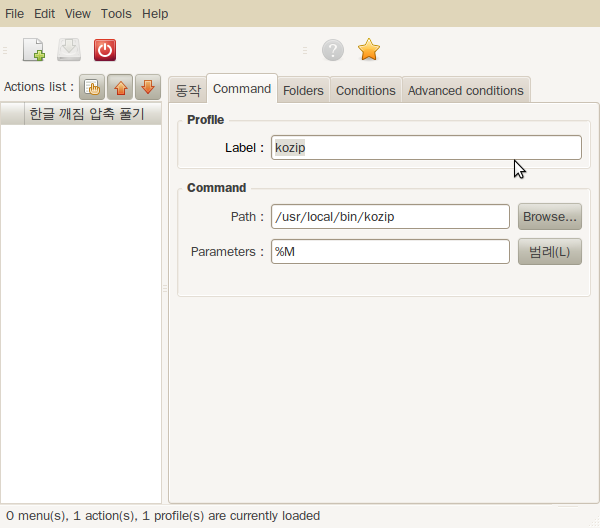Open the Tools menu
This screenshot has width=600, height=528.
[116, 14]
